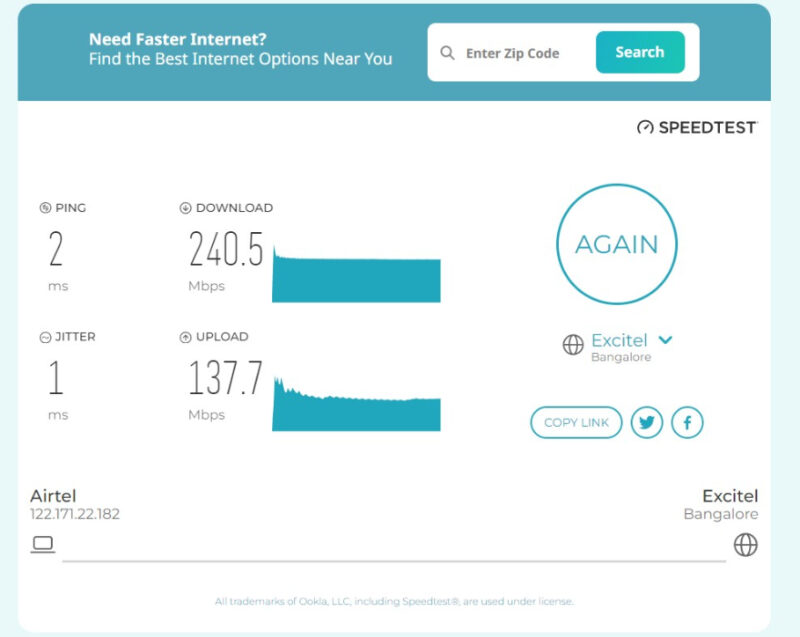Click the globe icon next to Excitel
The image size is (800, 637).
tap(572, 346)
